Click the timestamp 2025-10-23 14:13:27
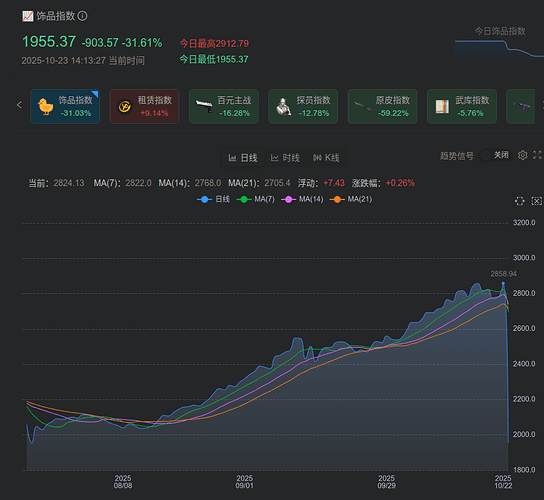 [x=63, y=61]
